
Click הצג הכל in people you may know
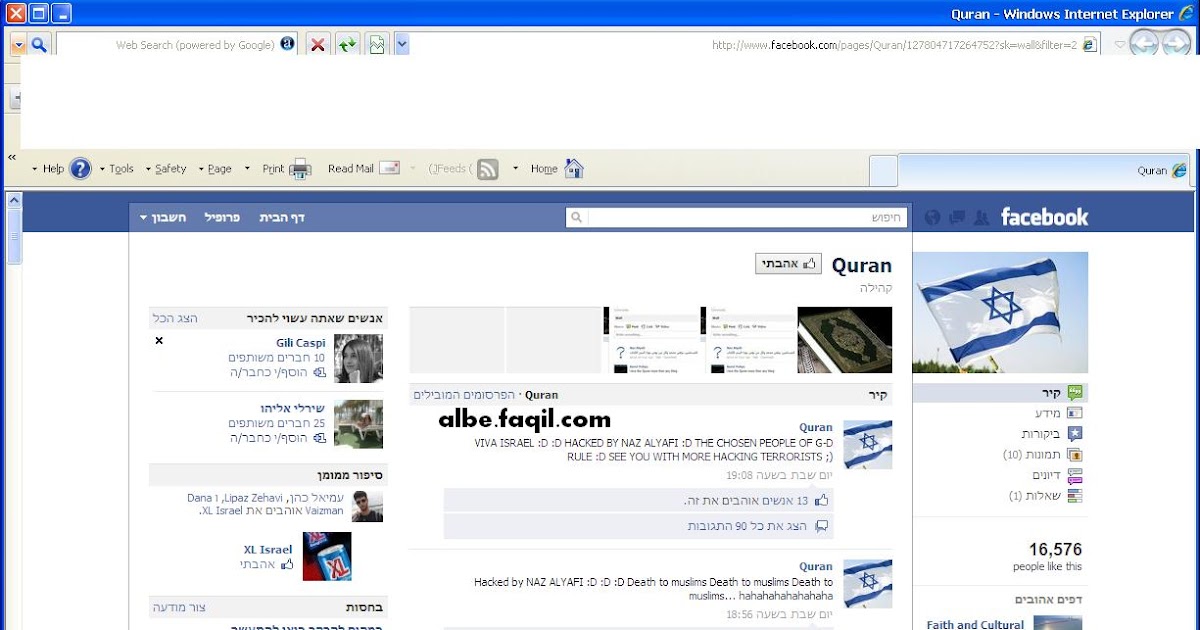coord(175,318)
